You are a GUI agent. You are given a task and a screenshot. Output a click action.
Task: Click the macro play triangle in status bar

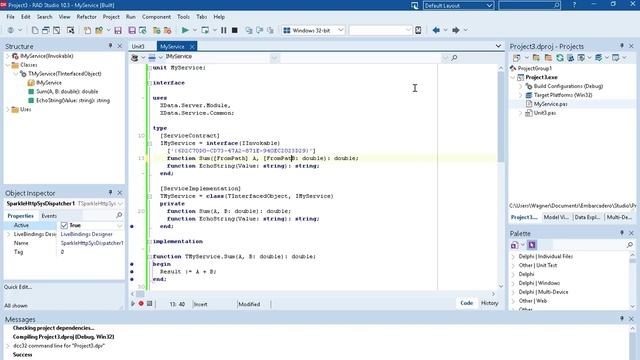coord(133,304)
